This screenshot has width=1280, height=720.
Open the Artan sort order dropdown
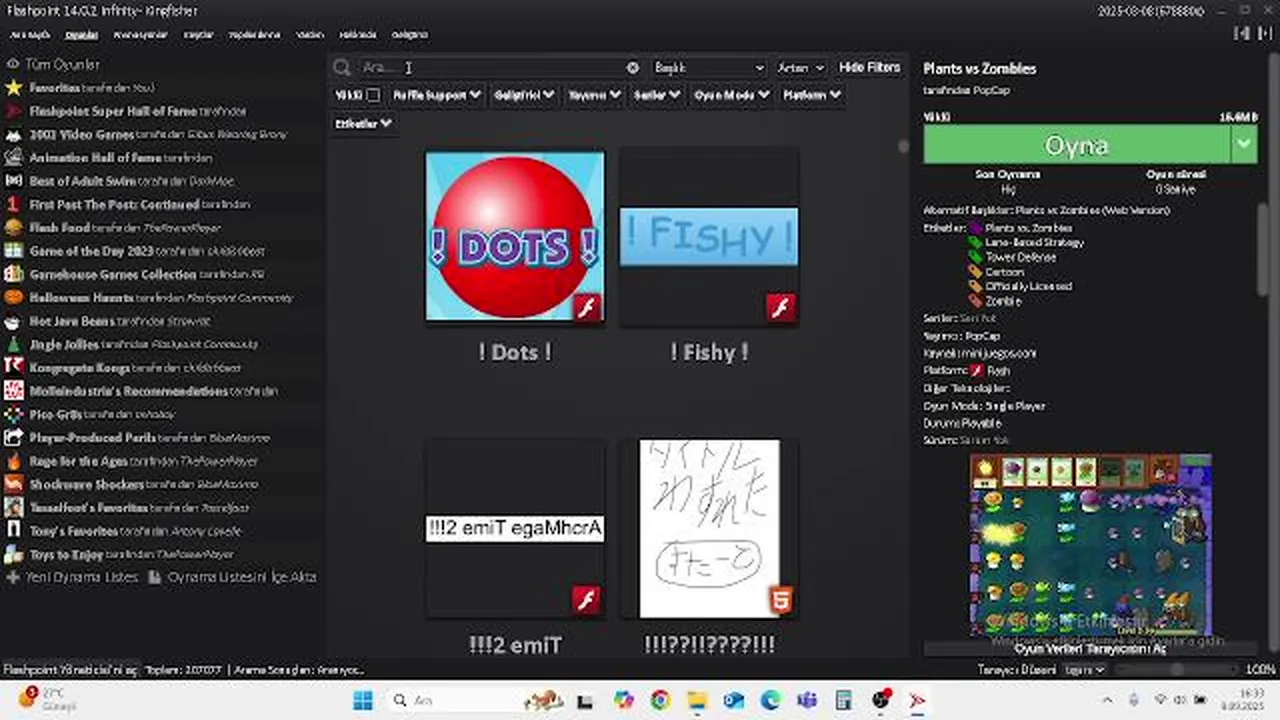pyautogui.click(x=800, y=67)
